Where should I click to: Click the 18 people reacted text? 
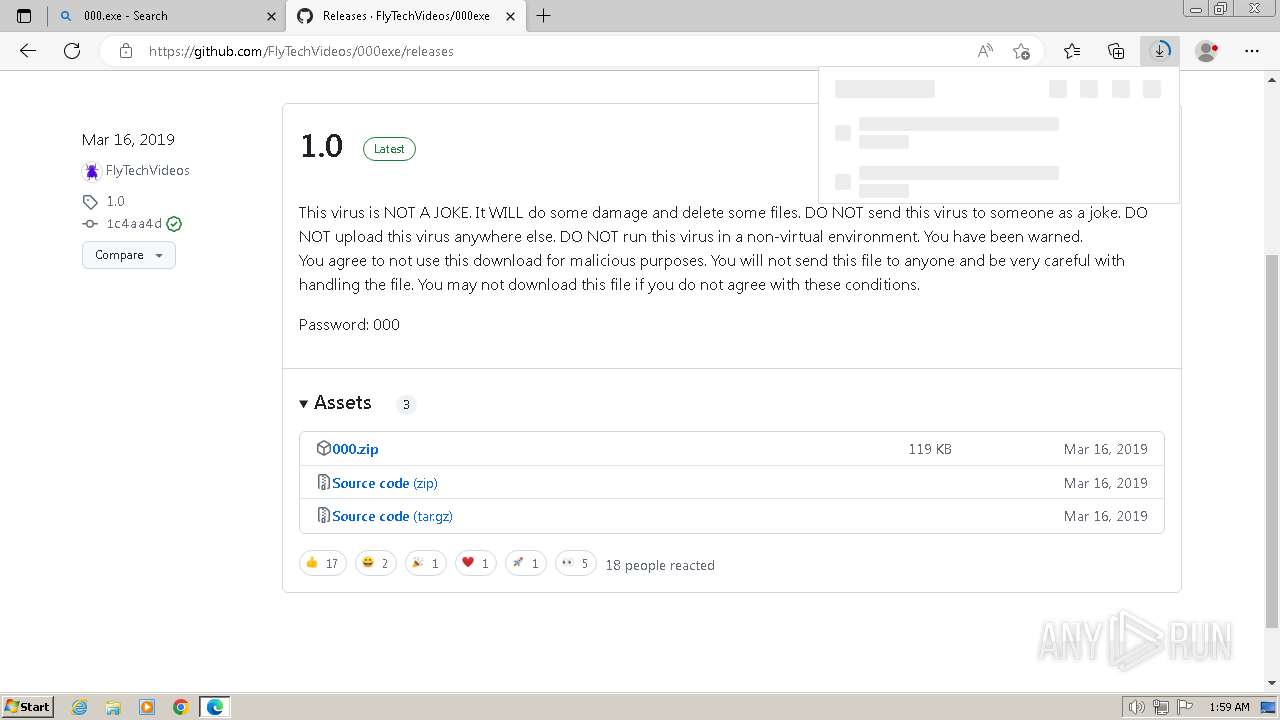[x=660, y=565]
